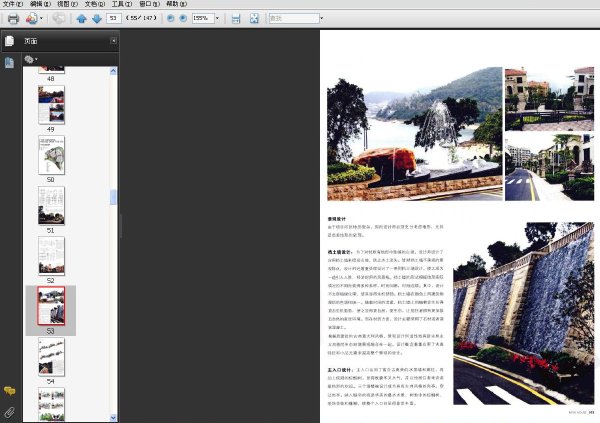600x423 pixels.
Task: Click the zoom in round button
Action: (x=183, y=18)
